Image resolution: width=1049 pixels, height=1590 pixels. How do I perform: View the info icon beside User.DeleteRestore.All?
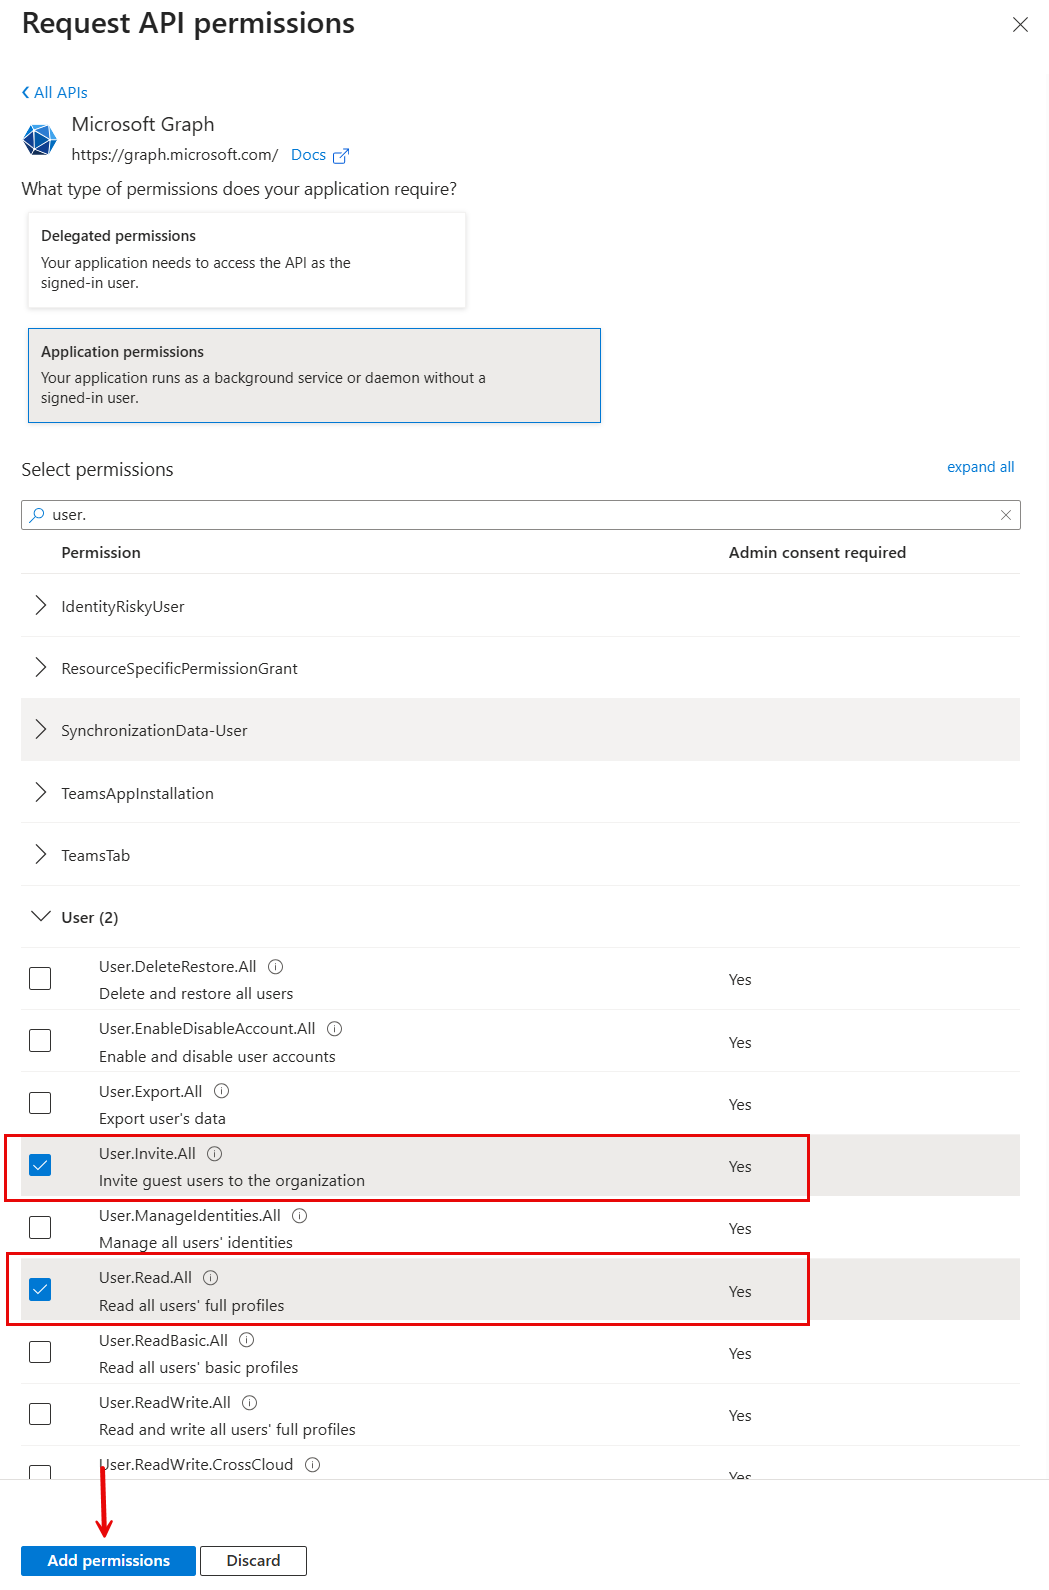click(x=275, y=966)
